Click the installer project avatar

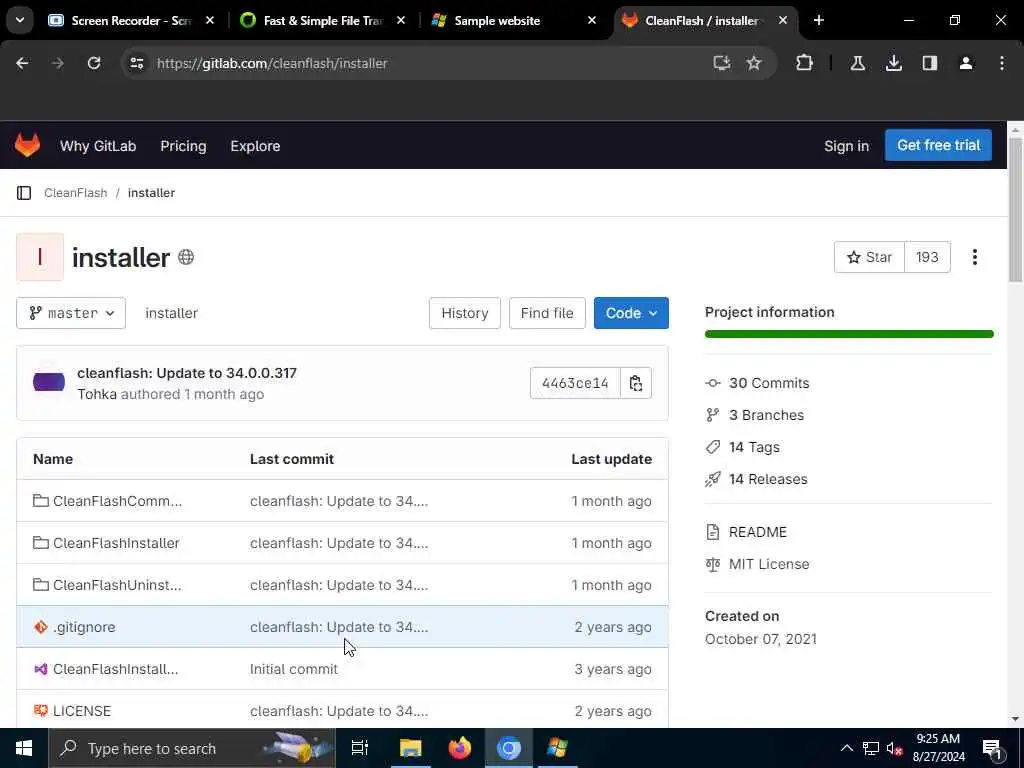[x=40, y=257]
